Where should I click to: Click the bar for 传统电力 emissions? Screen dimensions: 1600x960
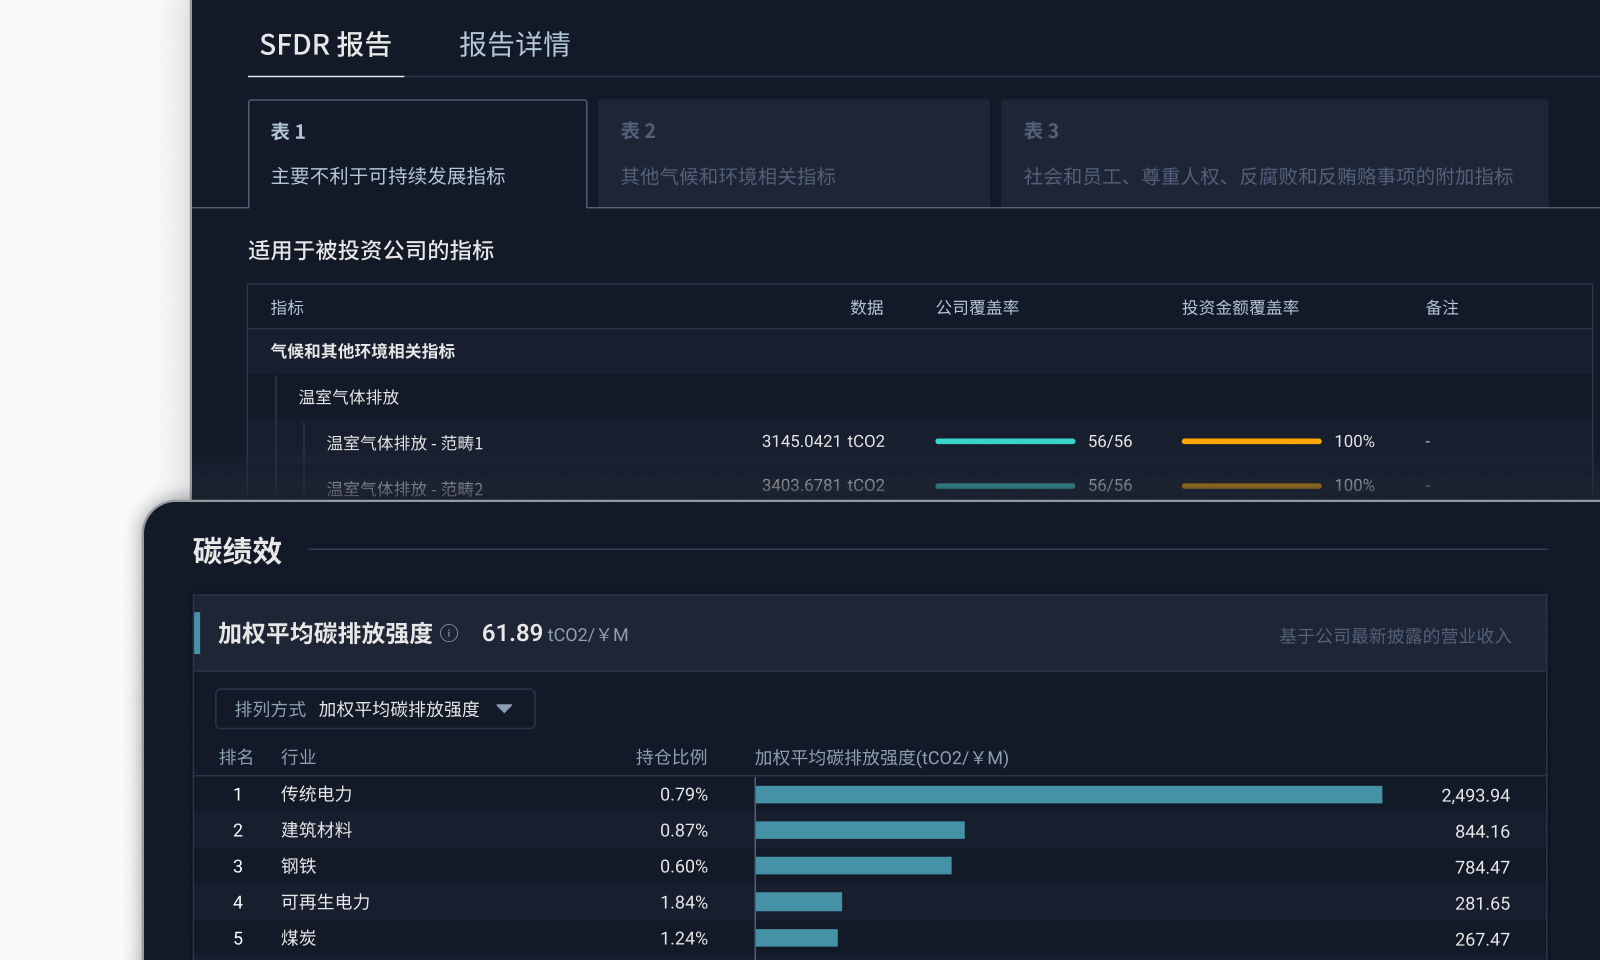click(1069, 795)
